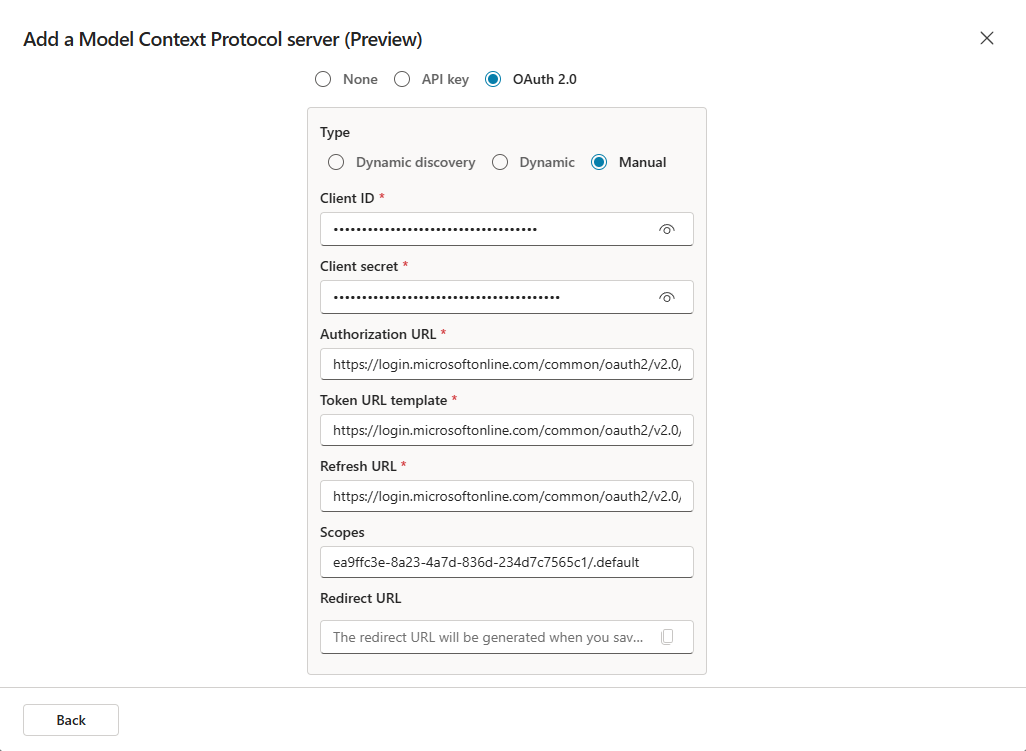The image size is (1026, 751).
Task: Choose API key authentication
Action: pyautogui.click(x=402, y=79)
